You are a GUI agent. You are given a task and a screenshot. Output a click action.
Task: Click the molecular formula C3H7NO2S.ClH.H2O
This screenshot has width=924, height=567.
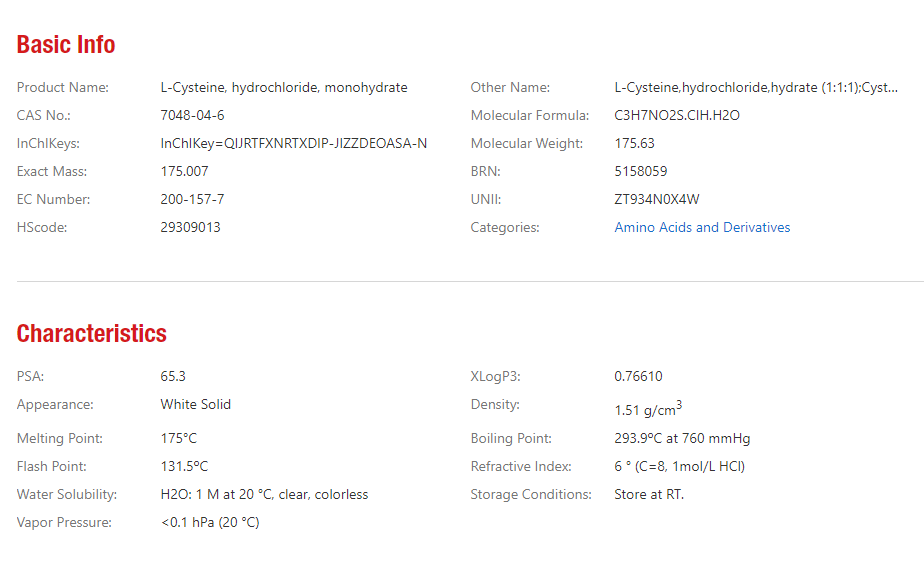676,116
